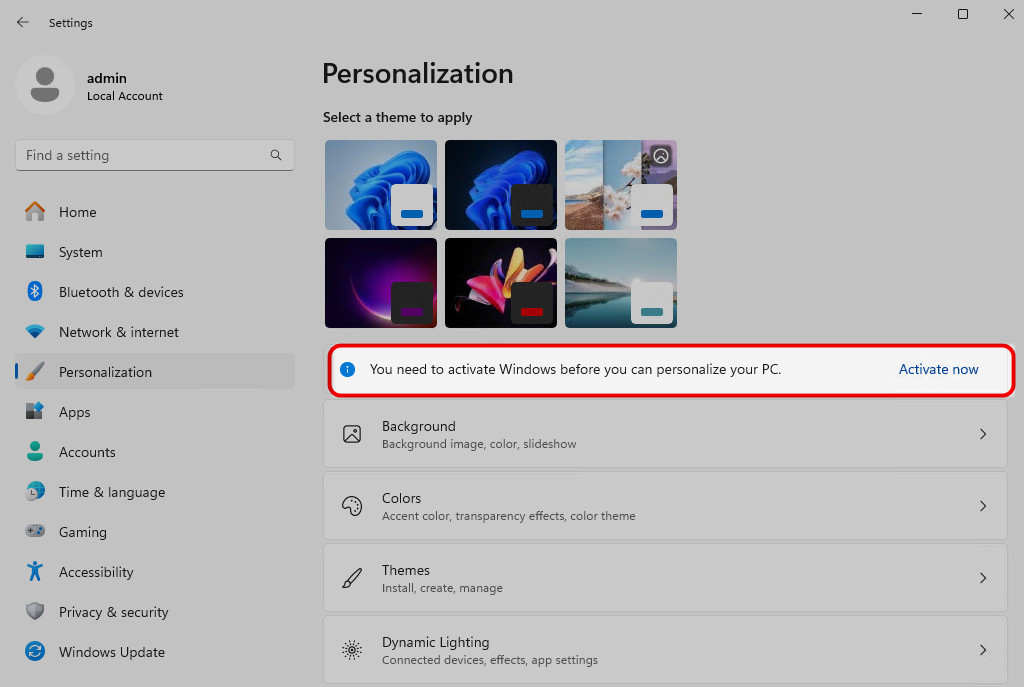Open Colors settings via its chevron
This screenshot has height=687, width=1024.
tap(982, 506)
